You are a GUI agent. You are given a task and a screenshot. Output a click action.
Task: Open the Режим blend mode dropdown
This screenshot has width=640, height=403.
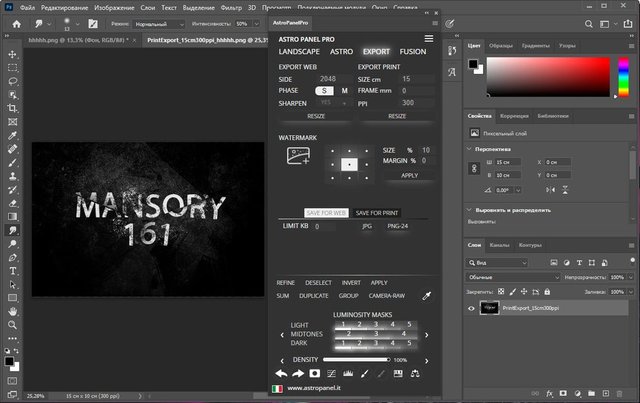160,24
